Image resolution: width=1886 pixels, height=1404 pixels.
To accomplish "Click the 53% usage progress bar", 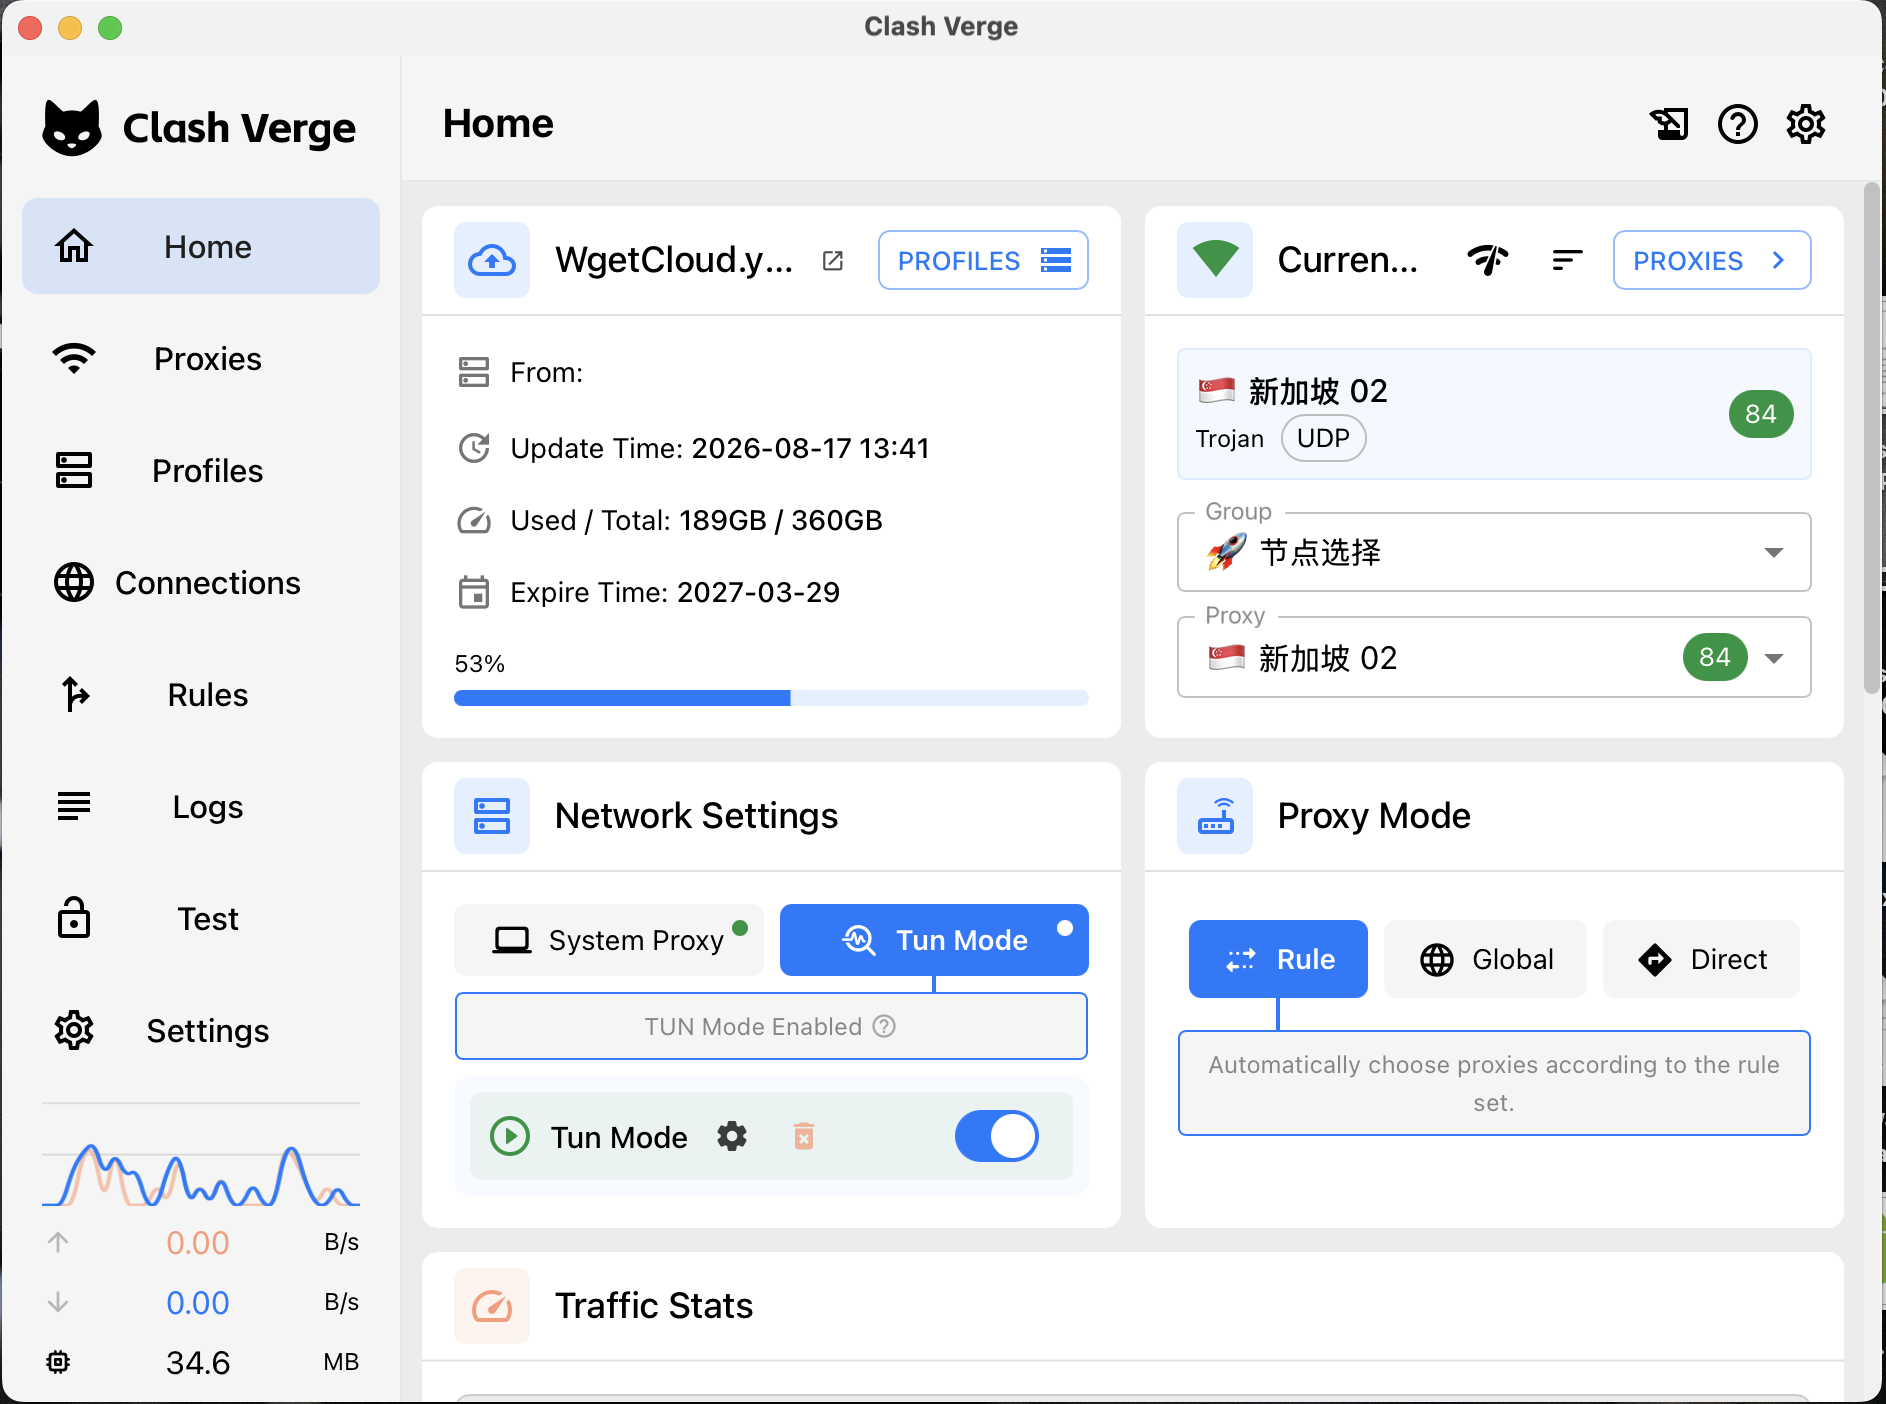I will pos(771,698).
